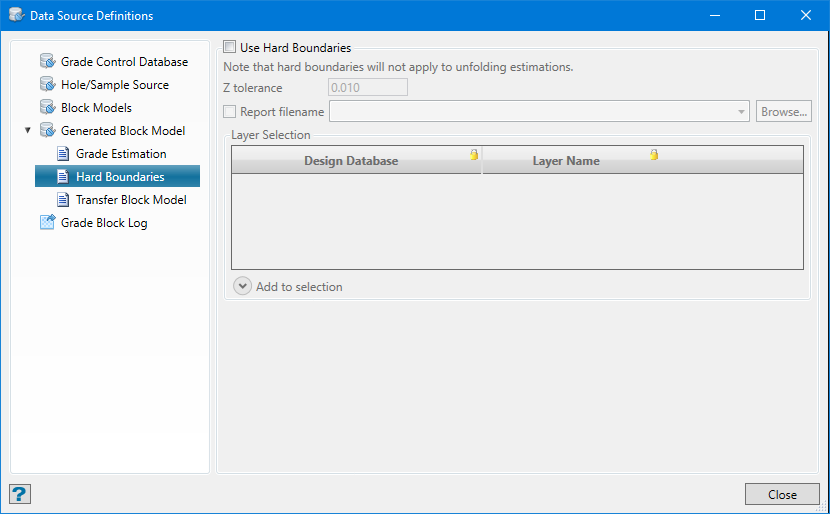Click the Design Database column lock icon
This screenshot has width=830, height=514.
474,154
